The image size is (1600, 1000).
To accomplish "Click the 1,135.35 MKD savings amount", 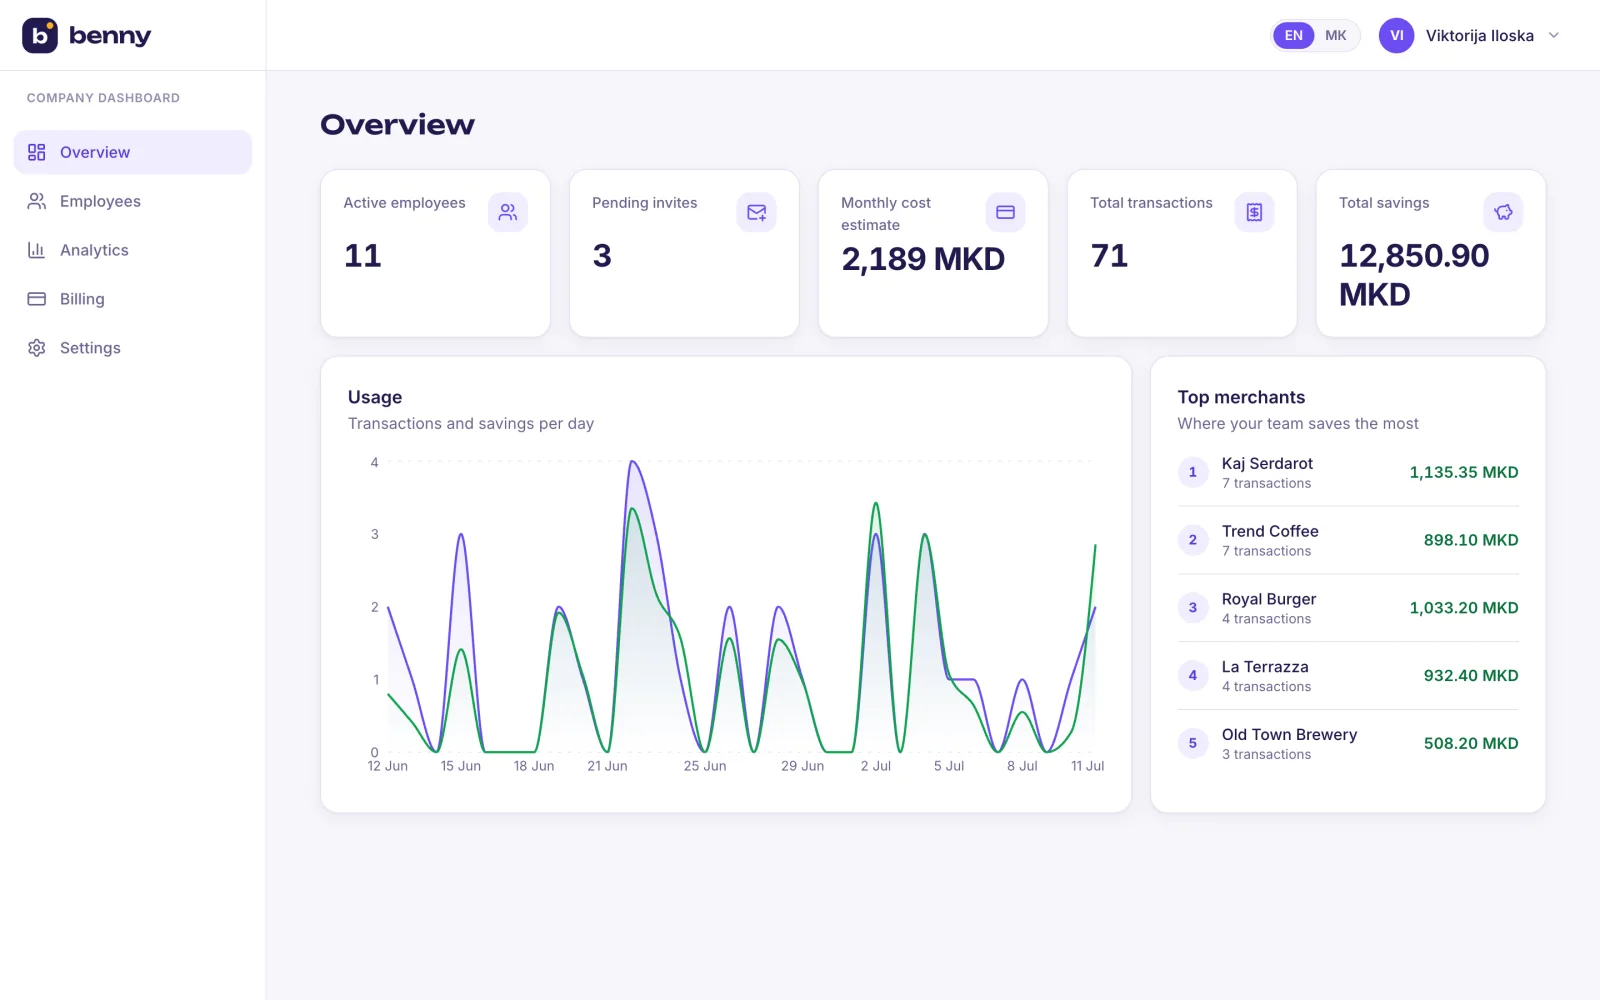I will coord(1464,472).
